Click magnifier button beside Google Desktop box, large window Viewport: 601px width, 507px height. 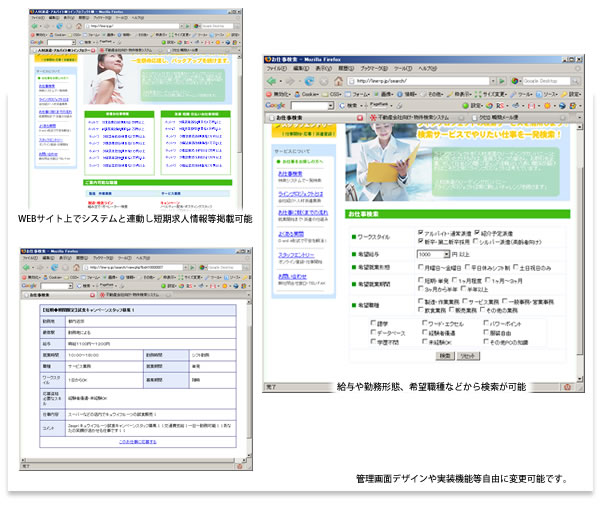pyautogui.click(x=575, y=81)
